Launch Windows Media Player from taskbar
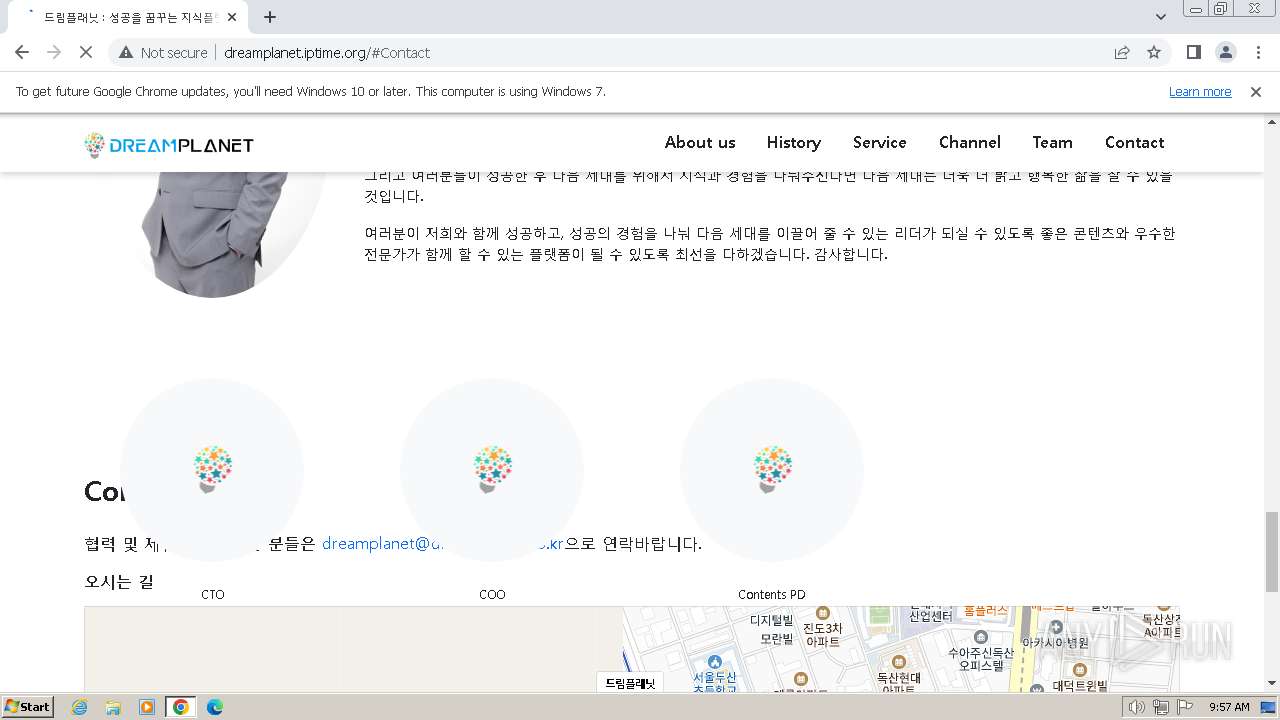 [147, 707]
